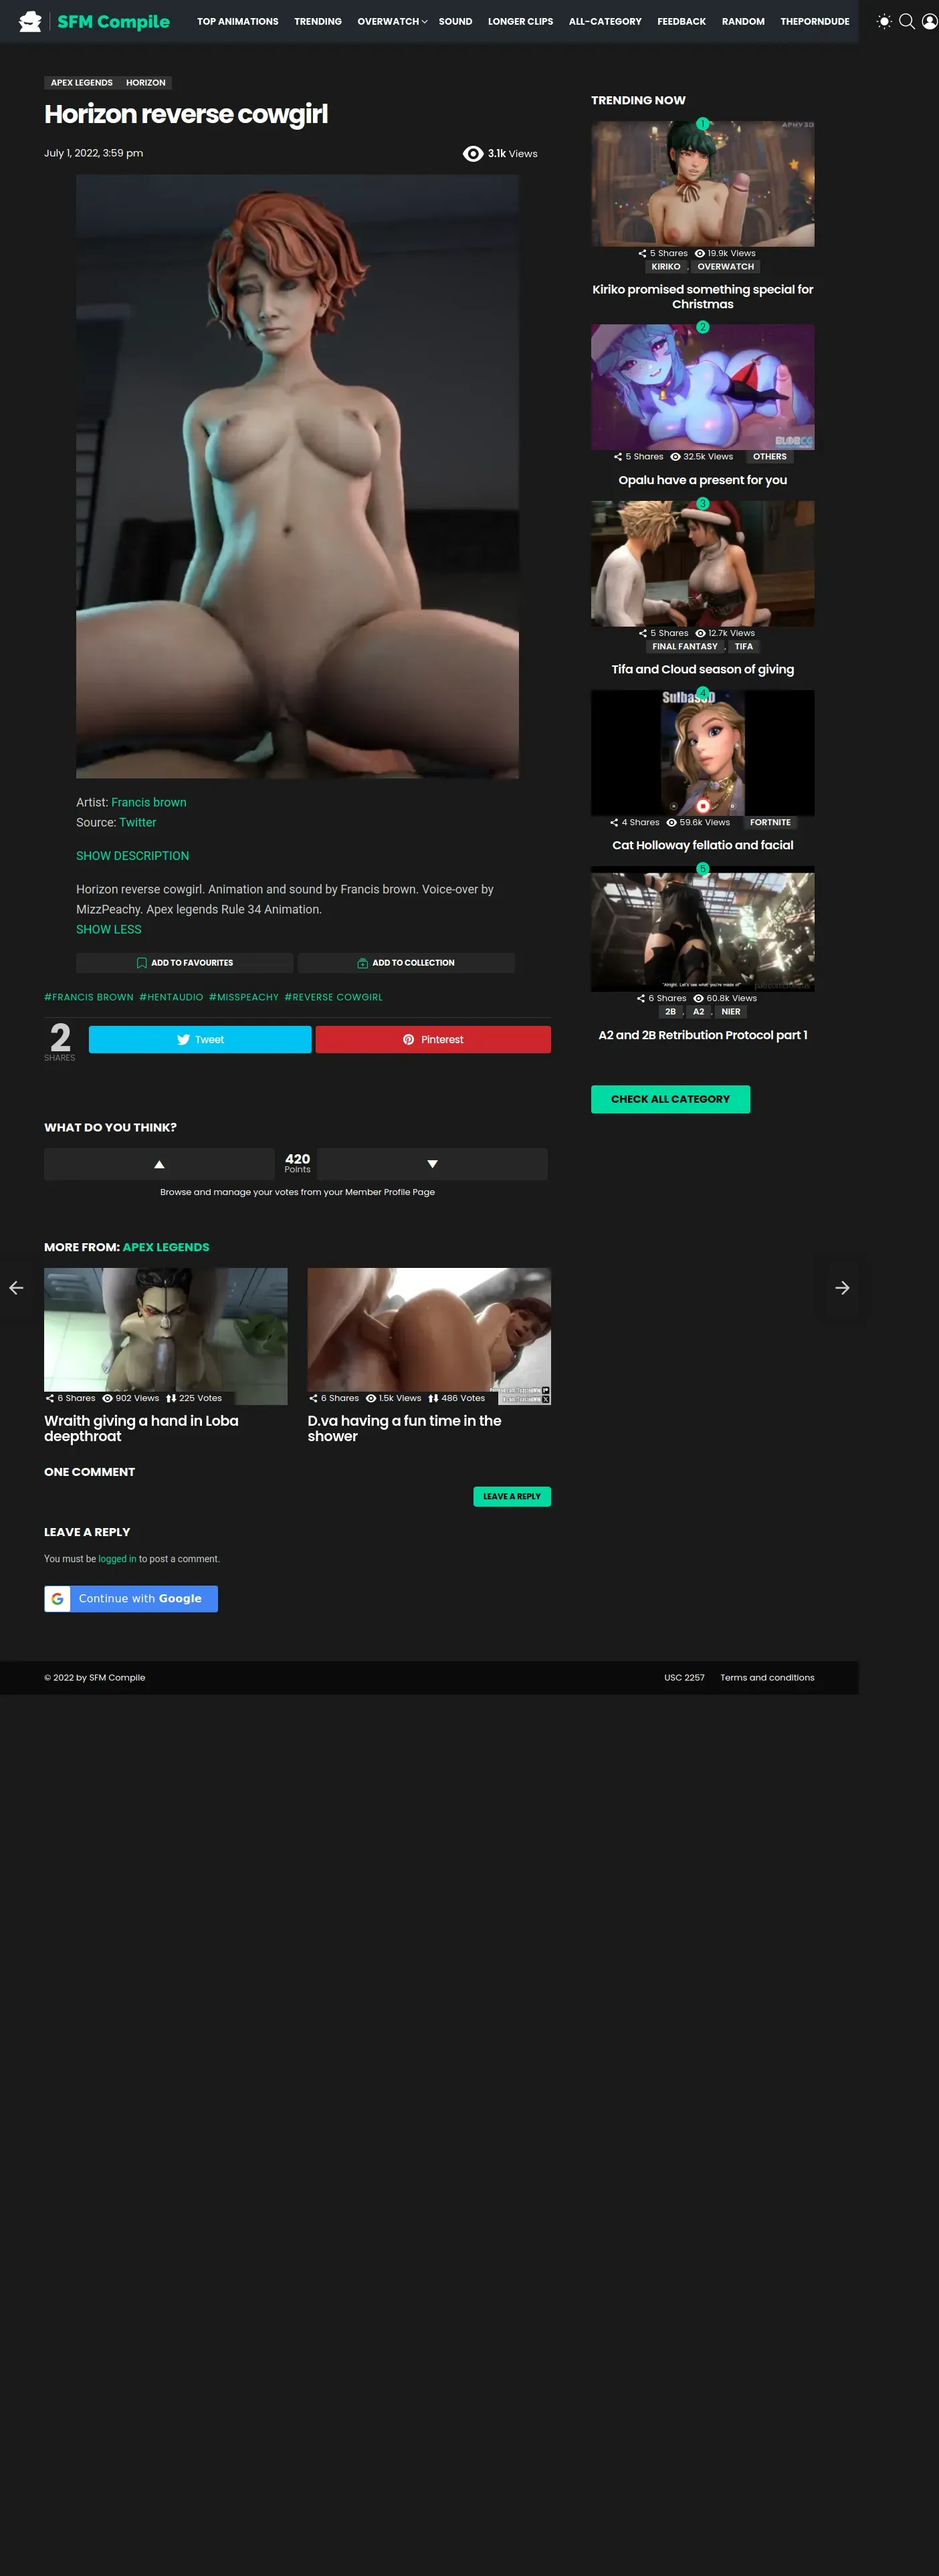Image resolution: width=939 pixels, height=2576 pixels.
Task: Select the OVERWATCH tag in sidebar
Action: point(726,267)
